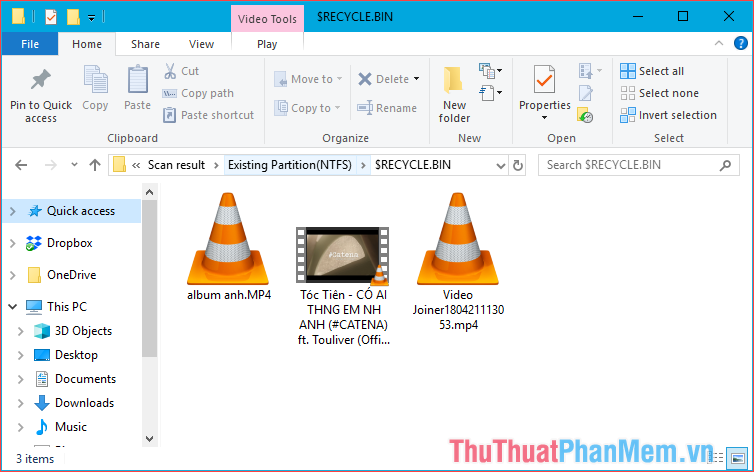Screen dimensions: 754x472
Task: Click the search magnifier icon
Action: [725, 165]
